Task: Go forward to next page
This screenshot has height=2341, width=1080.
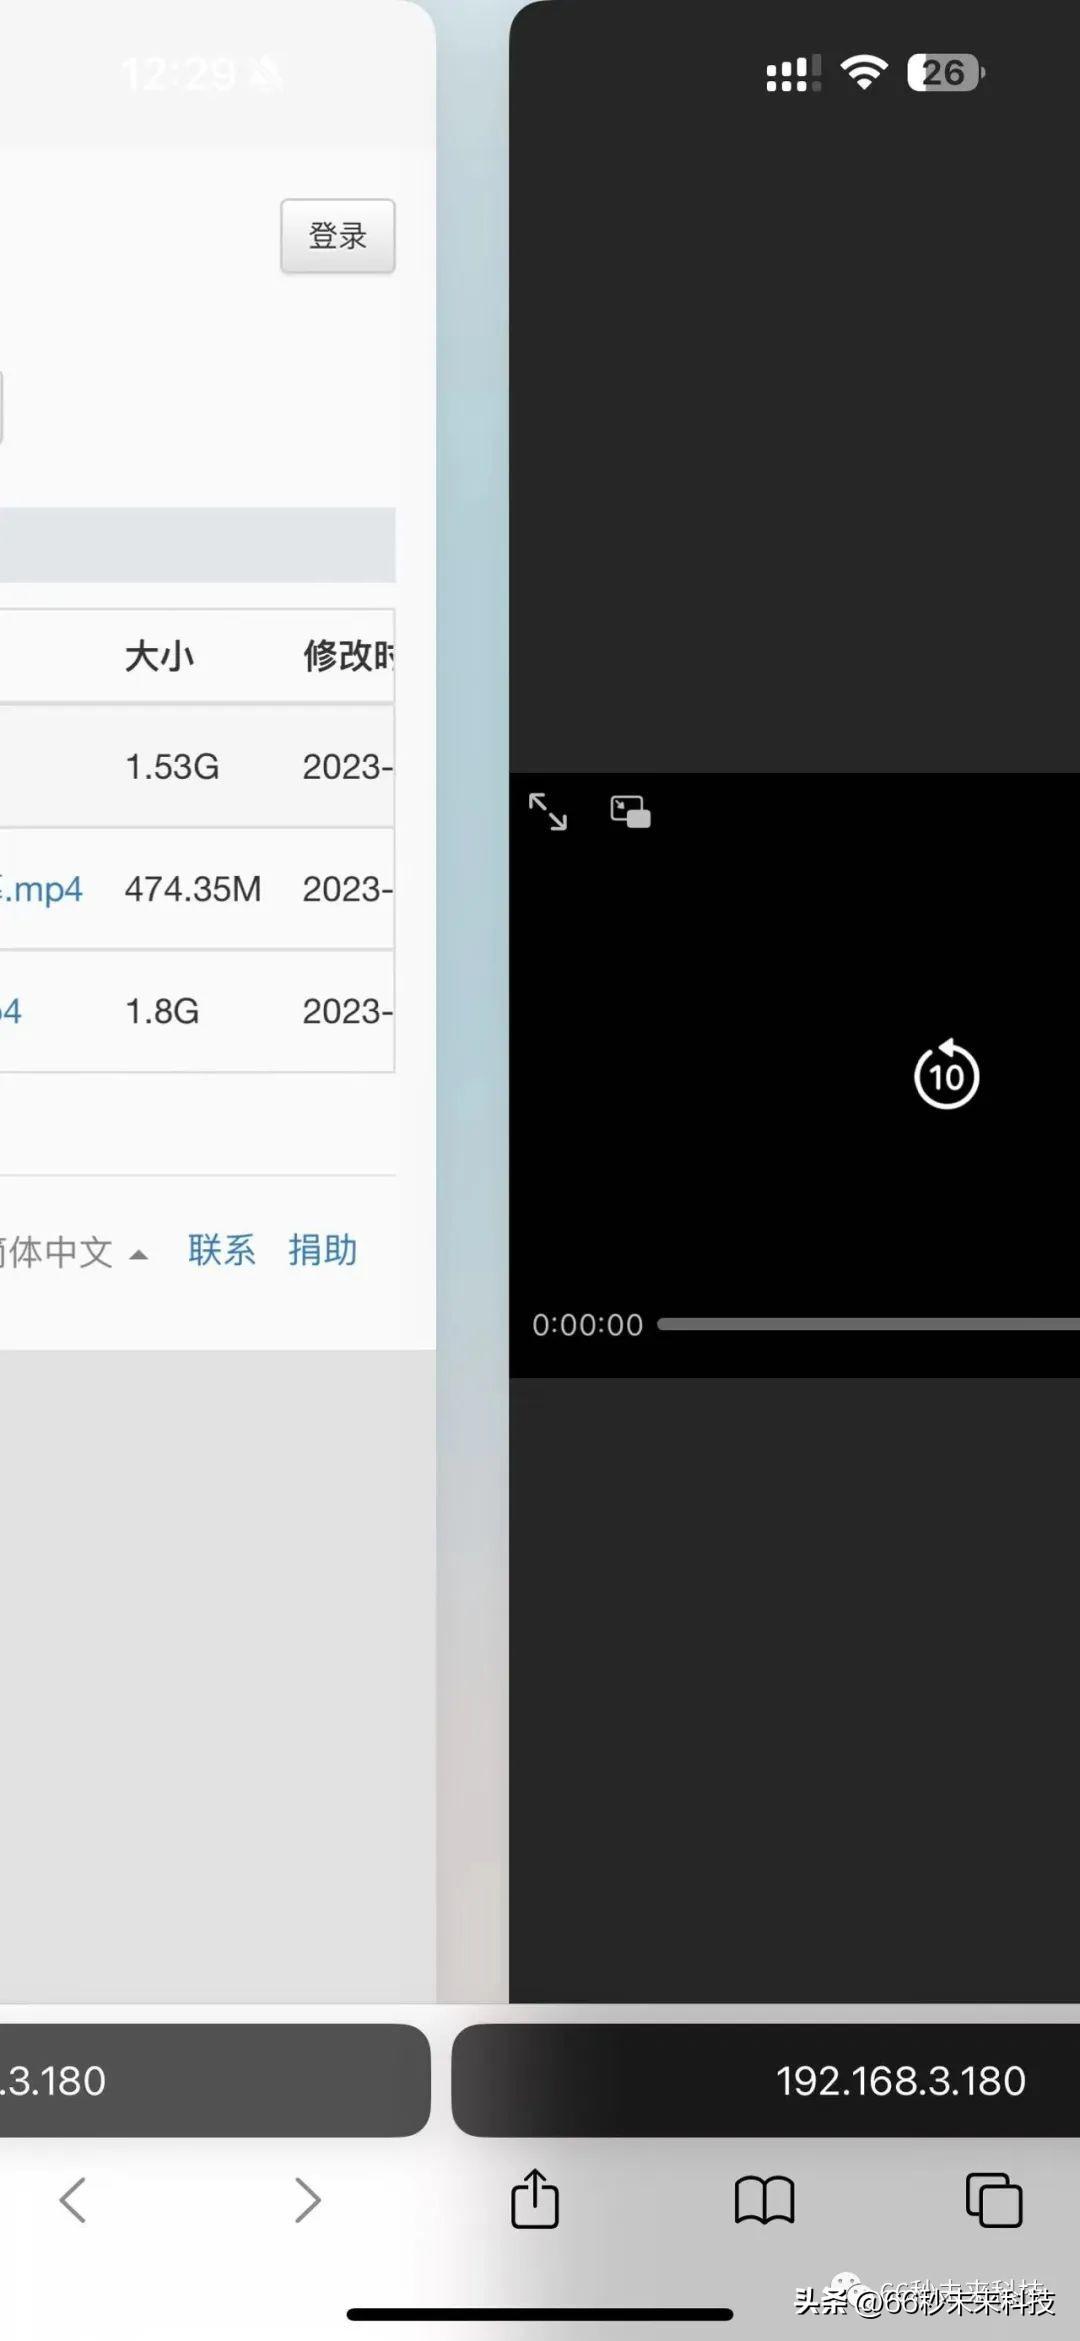Action: [306, 2200]
